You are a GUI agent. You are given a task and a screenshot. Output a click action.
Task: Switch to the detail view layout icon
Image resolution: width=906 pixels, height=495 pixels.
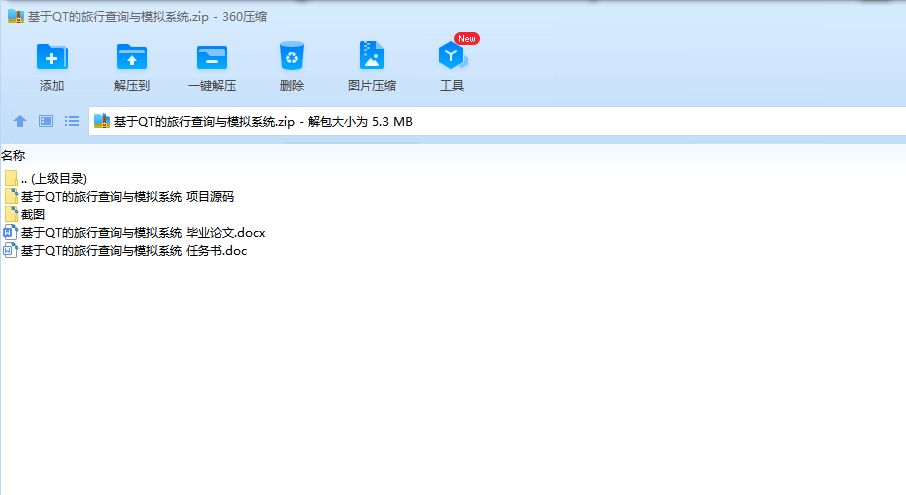click(46, 121)
